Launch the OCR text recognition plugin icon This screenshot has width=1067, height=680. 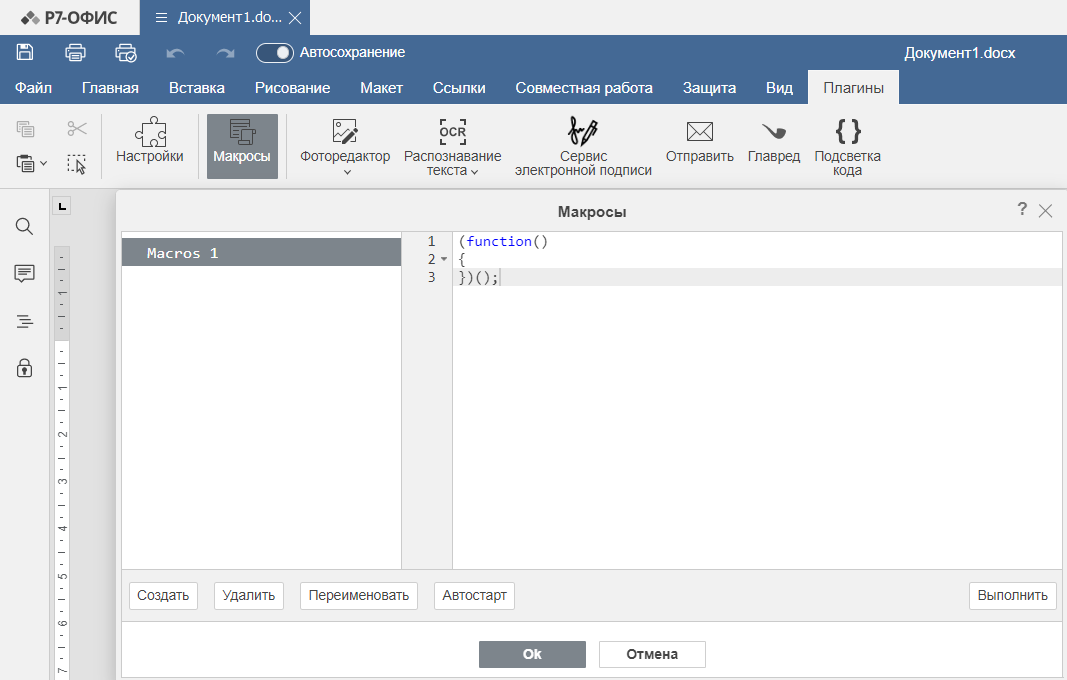pos(452,132)
